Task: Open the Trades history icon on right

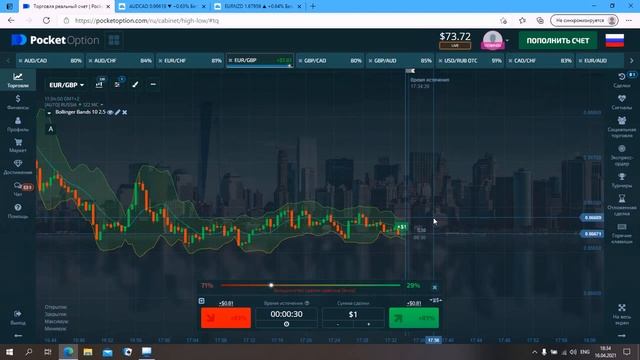Action: pyautogui.click(x=622, y=80)
